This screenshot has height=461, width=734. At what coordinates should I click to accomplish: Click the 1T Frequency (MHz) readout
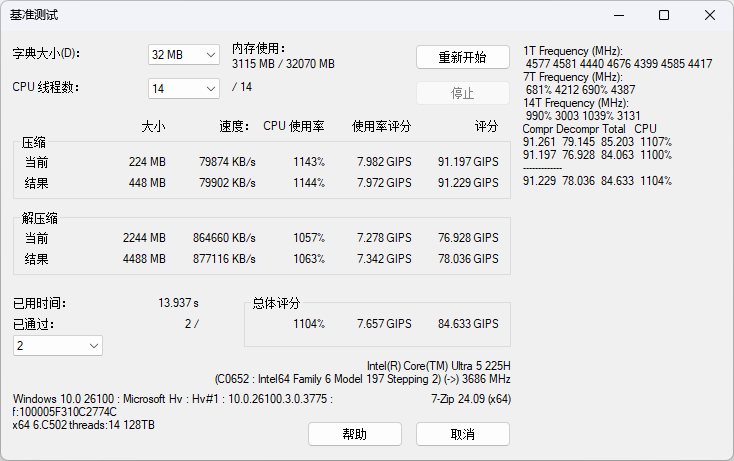573,51
